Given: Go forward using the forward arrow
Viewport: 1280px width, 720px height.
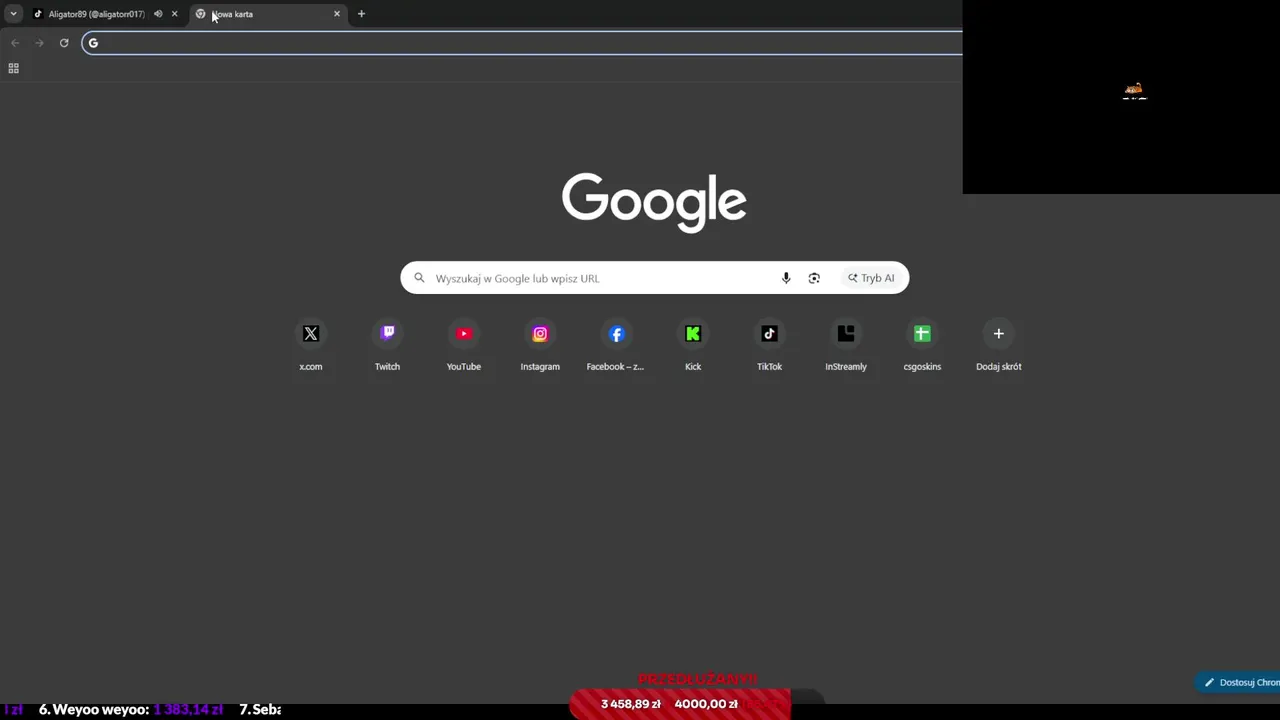Looking at the screenshot, I should pos(39,43).
